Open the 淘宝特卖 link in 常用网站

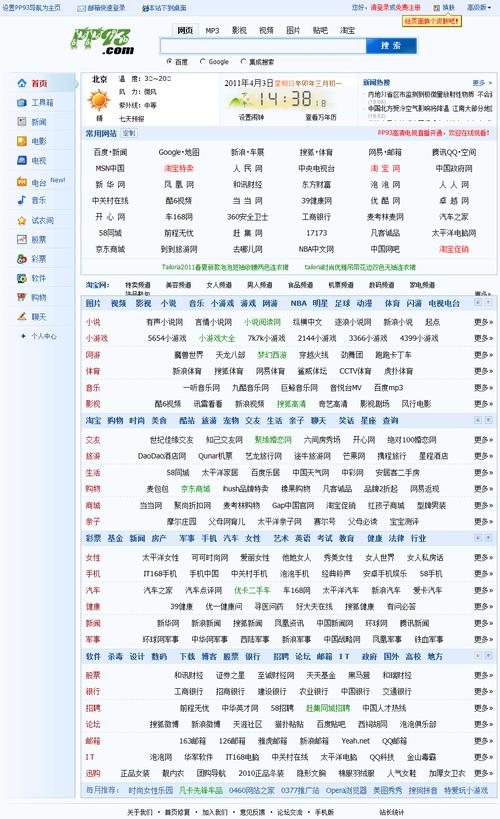pos(179,168)
